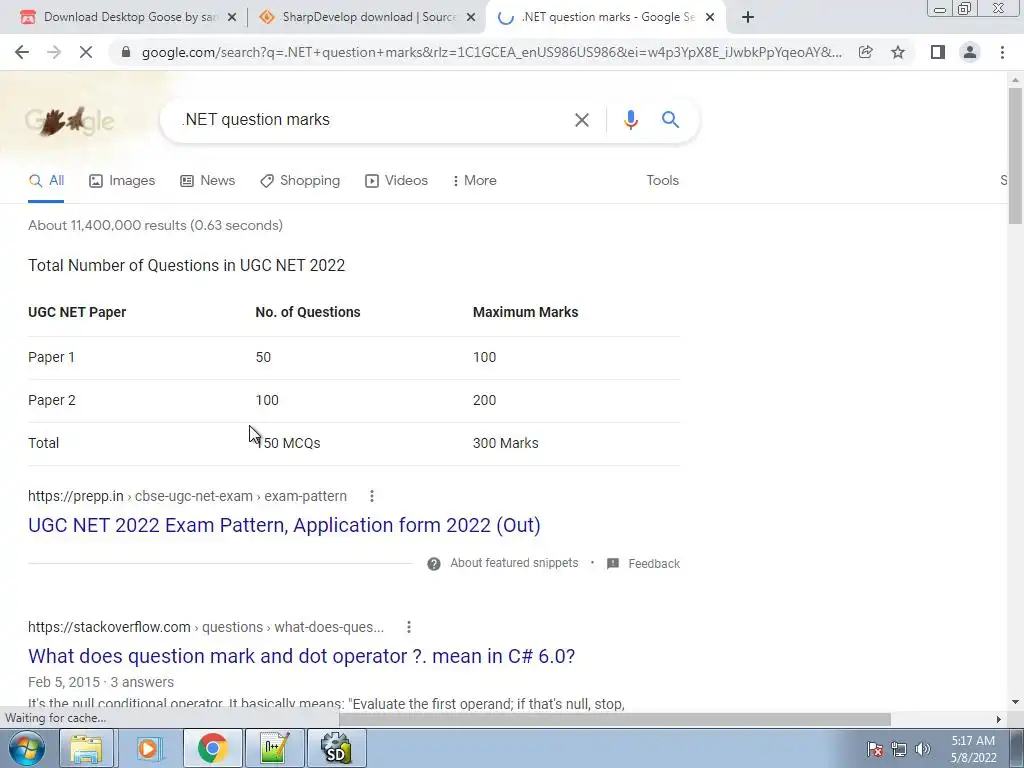Open stackoverflow result options menu

409,627
